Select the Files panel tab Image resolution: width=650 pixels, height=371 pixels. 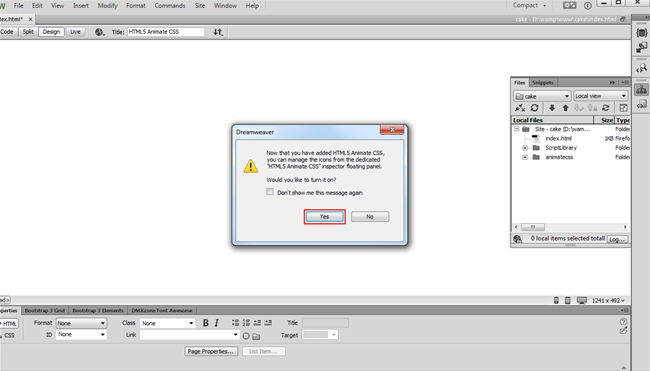point(519,82)
